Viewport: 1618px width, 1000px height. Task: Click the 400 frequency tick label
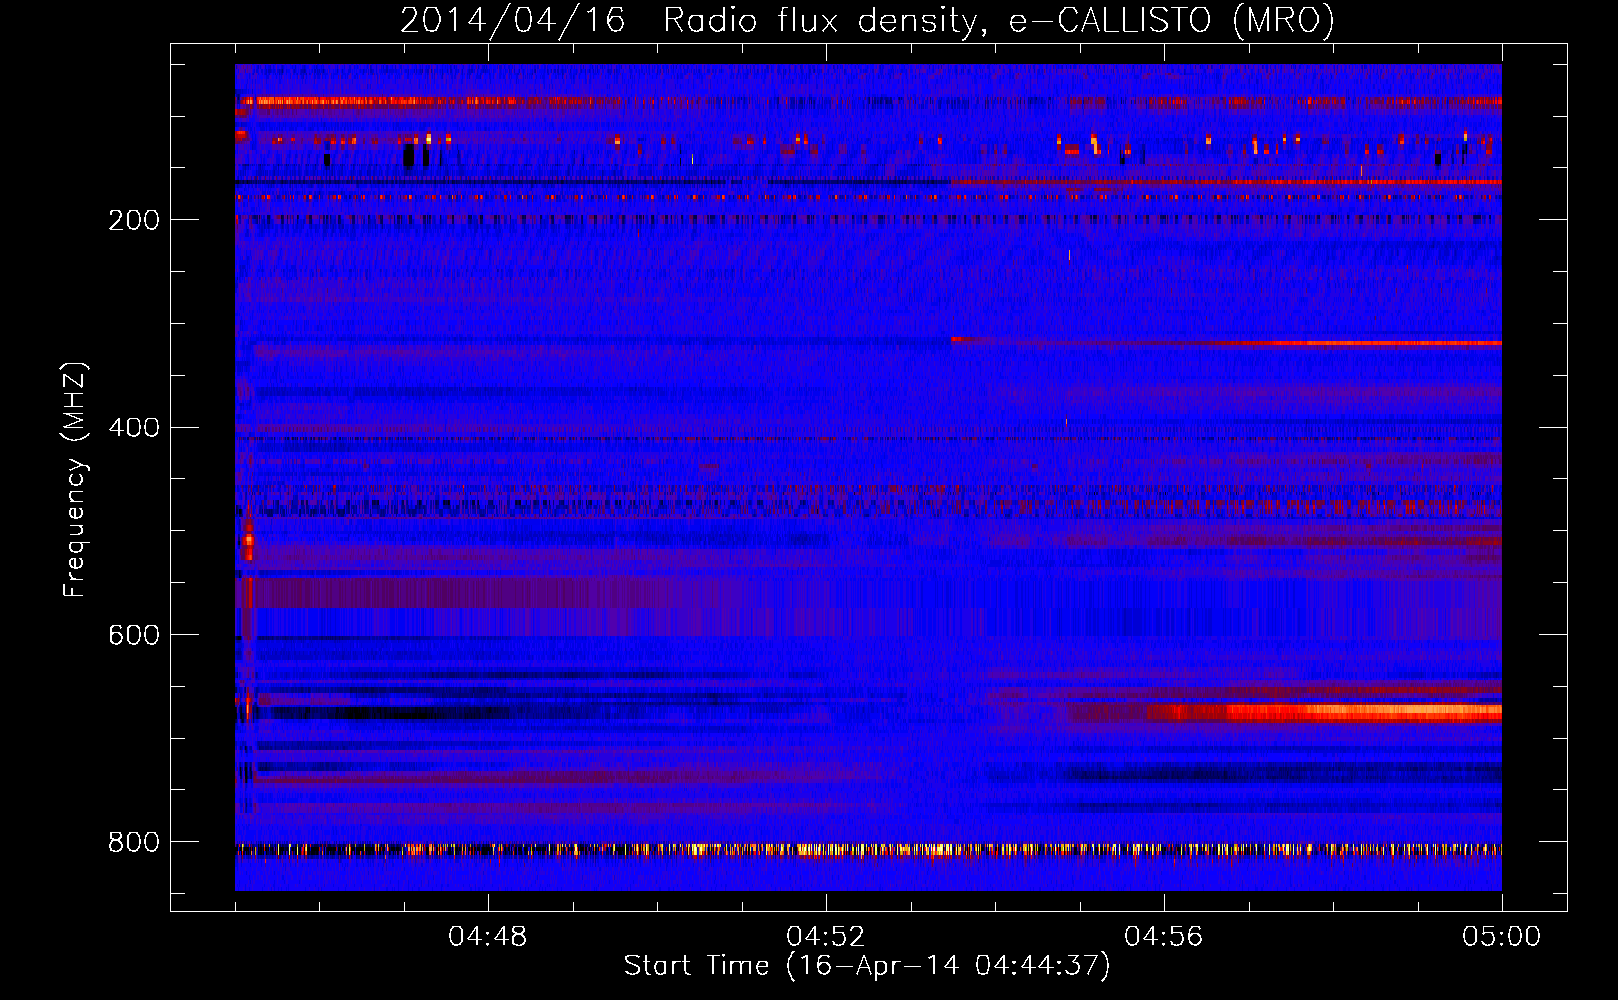[x=134, y=428]
